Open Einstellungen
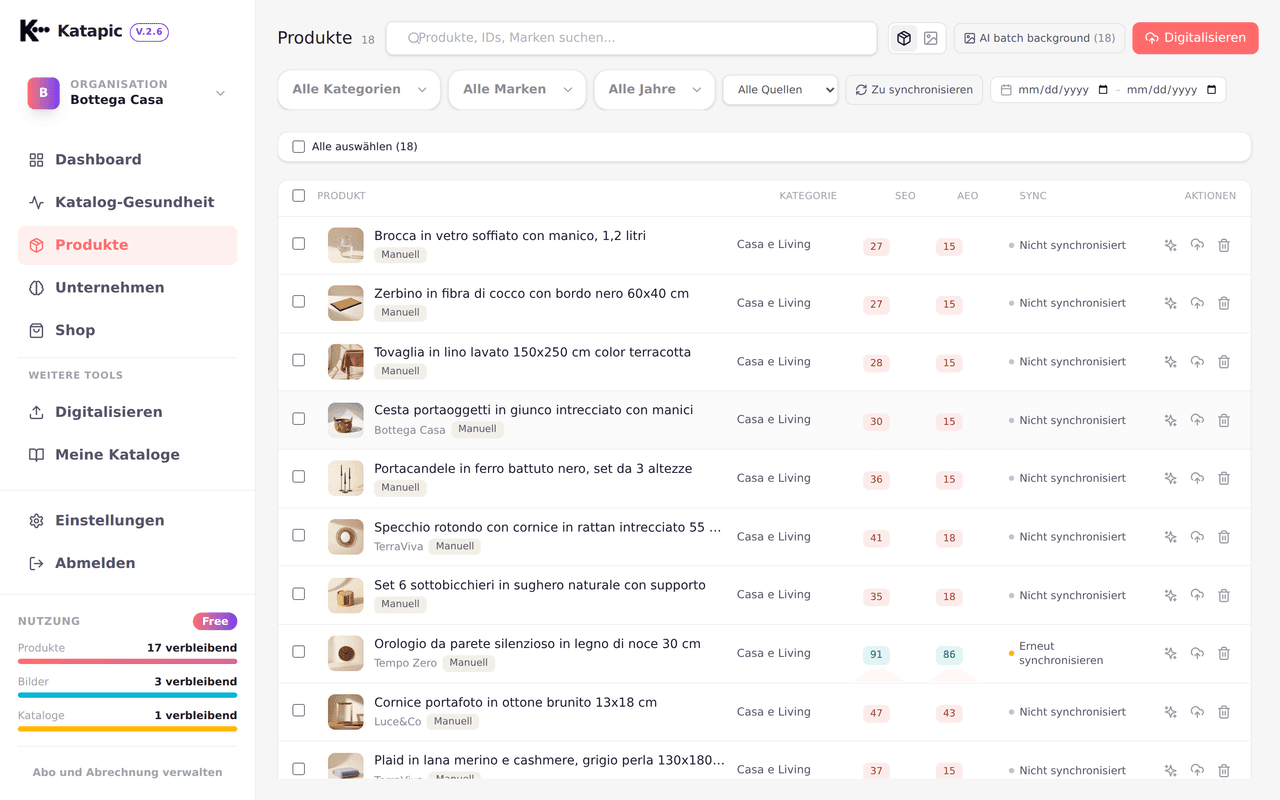Screen dimensions: 1280x800 [127, 521]
